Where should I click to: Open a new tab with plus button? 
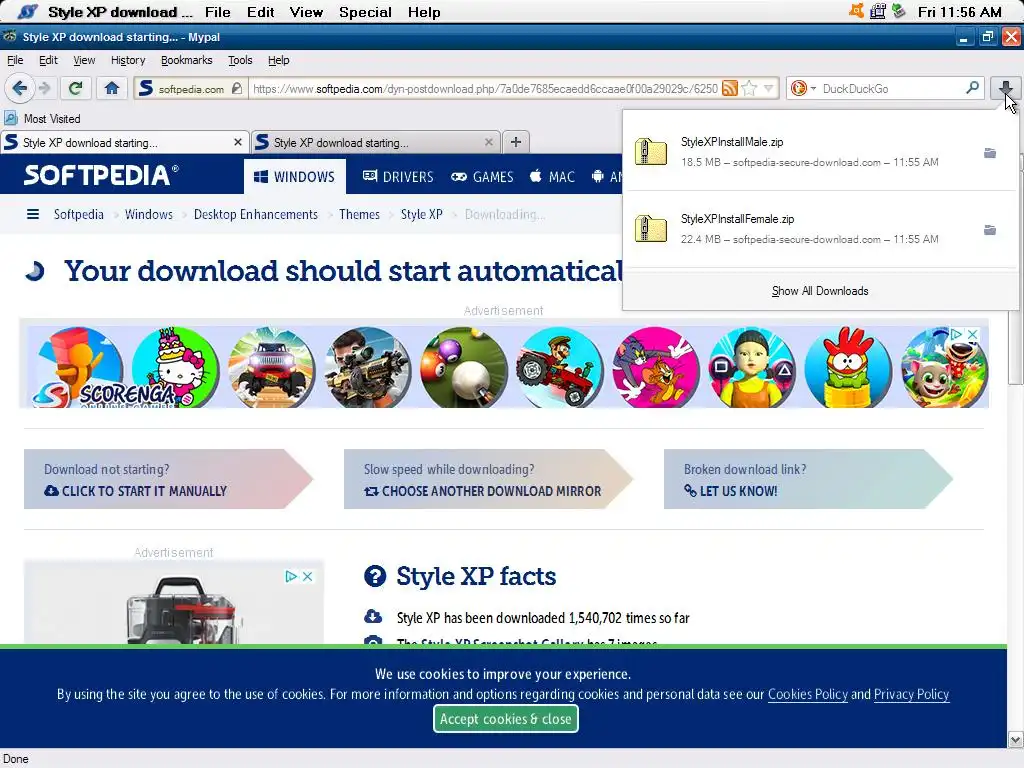516,142
